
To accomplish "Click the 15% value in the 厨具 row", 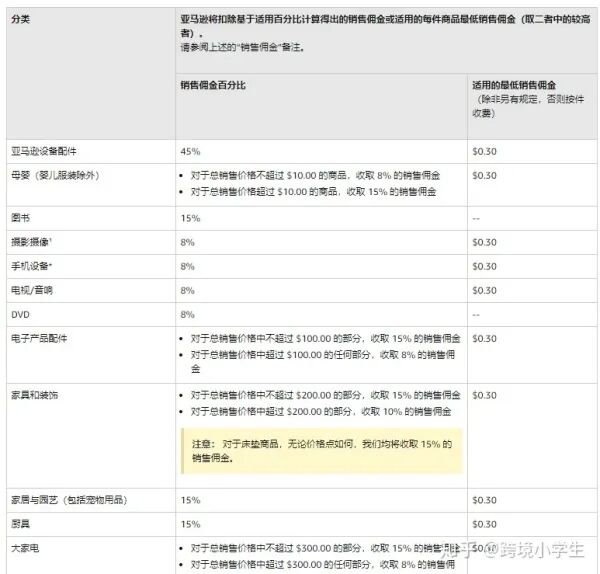I will pyautogui.click(x=190, y=524).
